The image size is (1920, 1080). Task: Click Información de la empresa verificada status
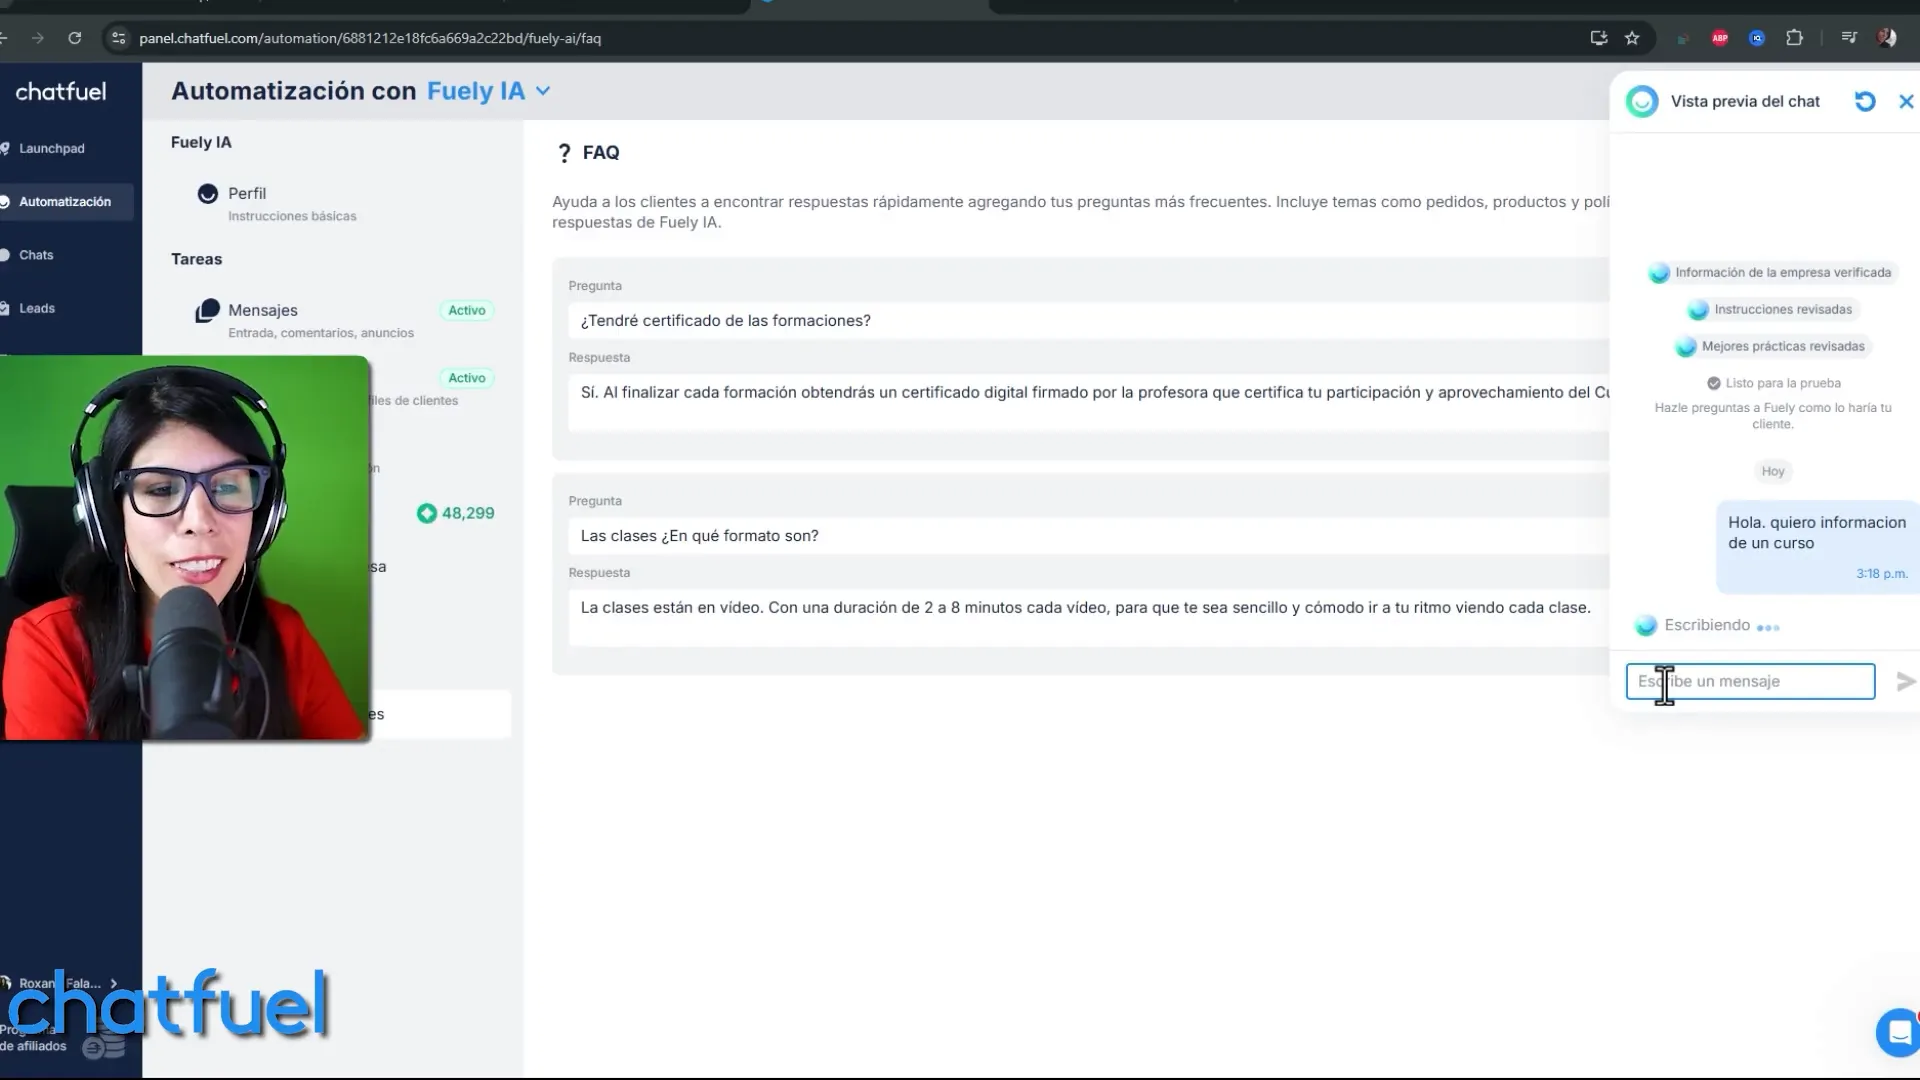[1773, 272]
